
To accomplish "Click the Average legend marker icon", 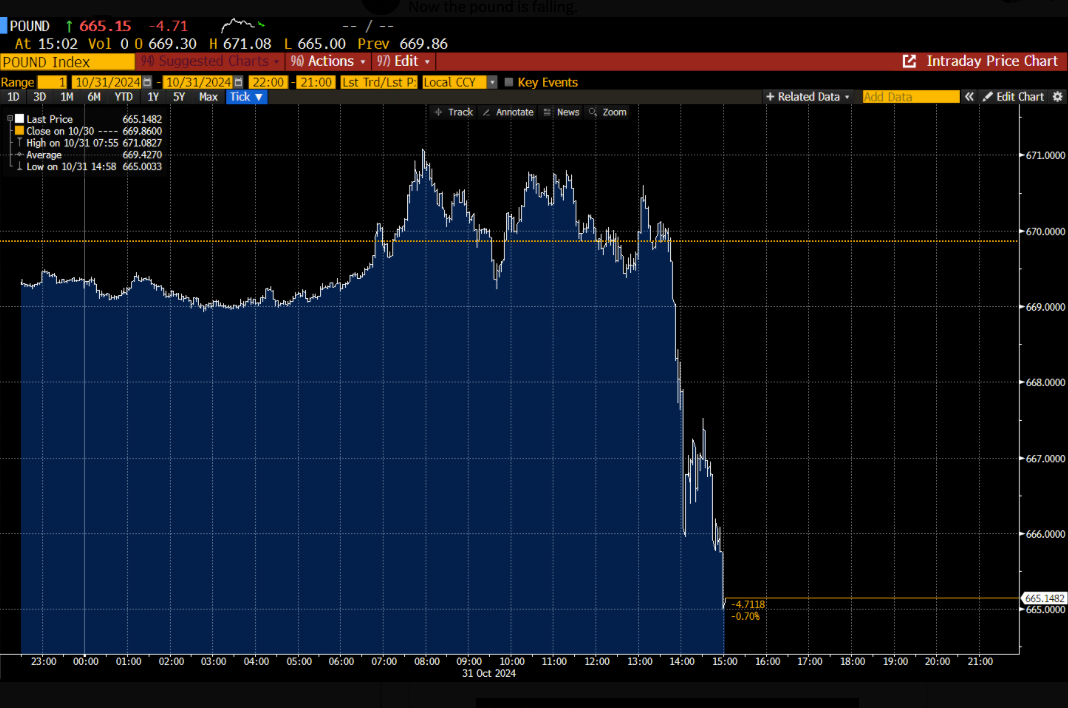I will click(20, 155).
